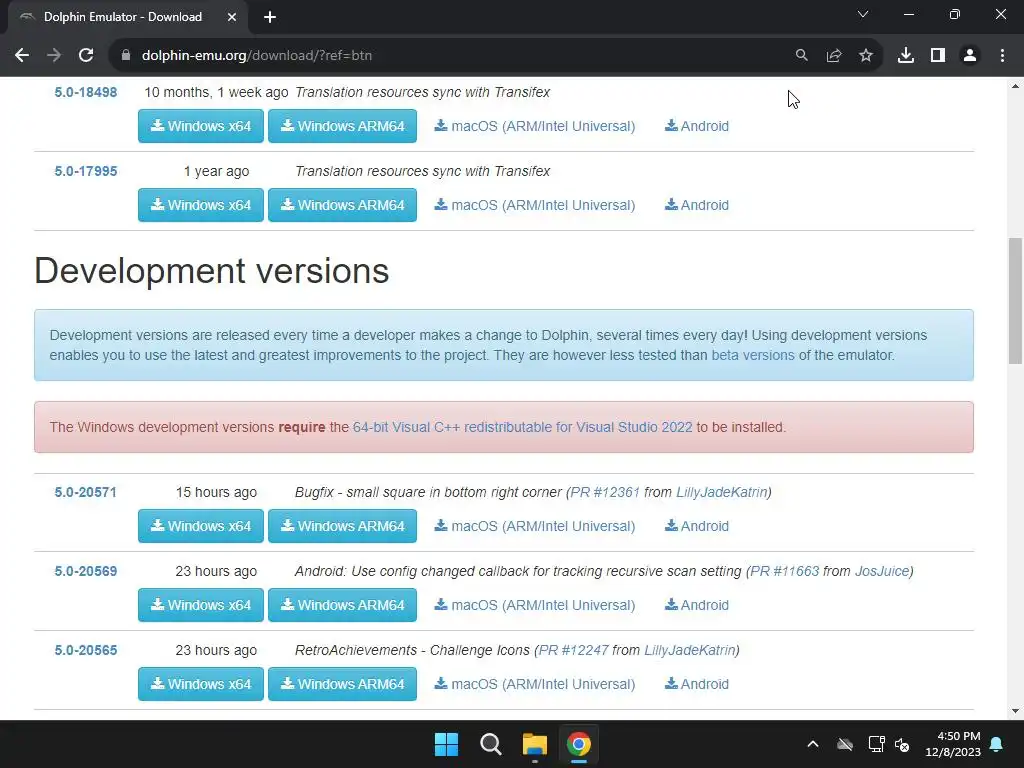Download Windows ARM64 for 5.0-18498
Image resolution: width=1024 pixels, height=768 pixels.
click(x=342, y=126)
